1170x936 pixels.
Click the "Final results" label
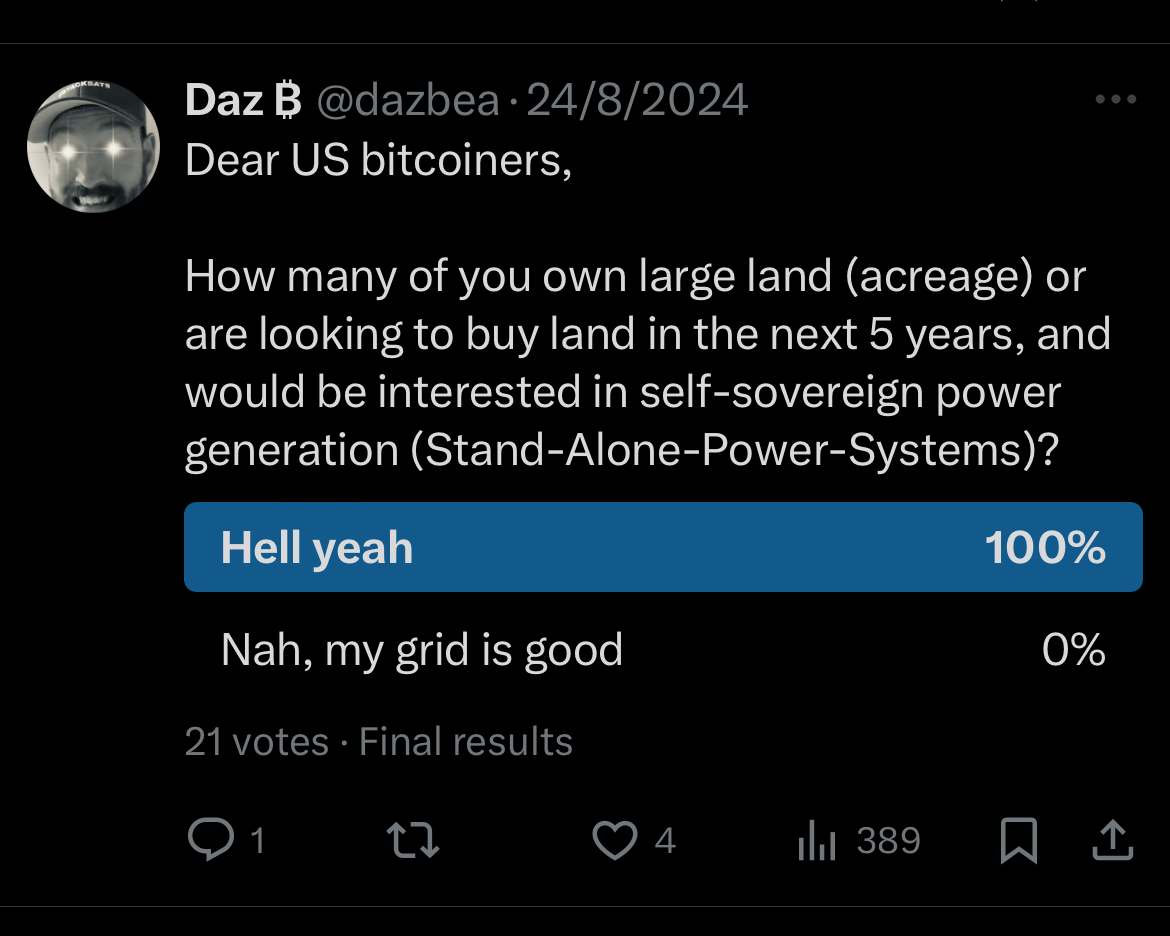(x=466, y=742)
